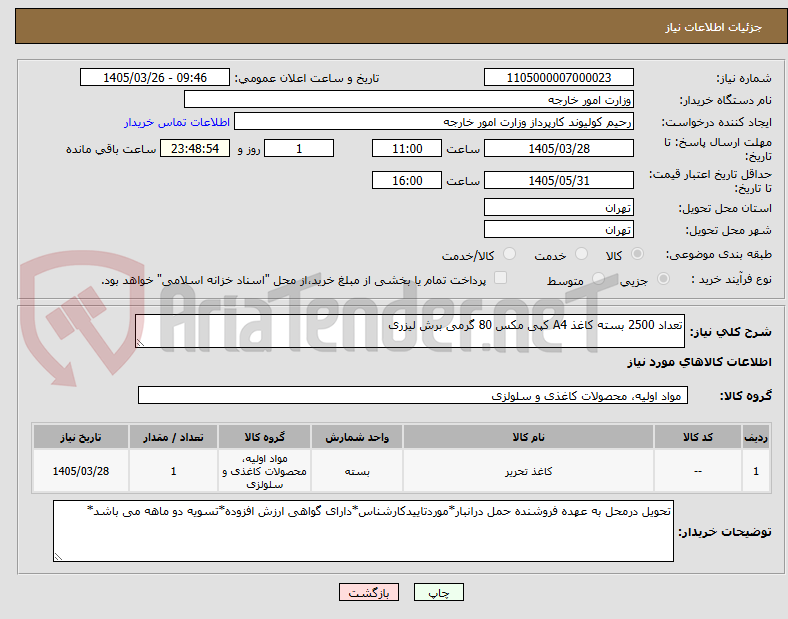Select the کالا/خدمت radio button
The height and width of the screenshot is (619, 788).
tap(510, 254)
